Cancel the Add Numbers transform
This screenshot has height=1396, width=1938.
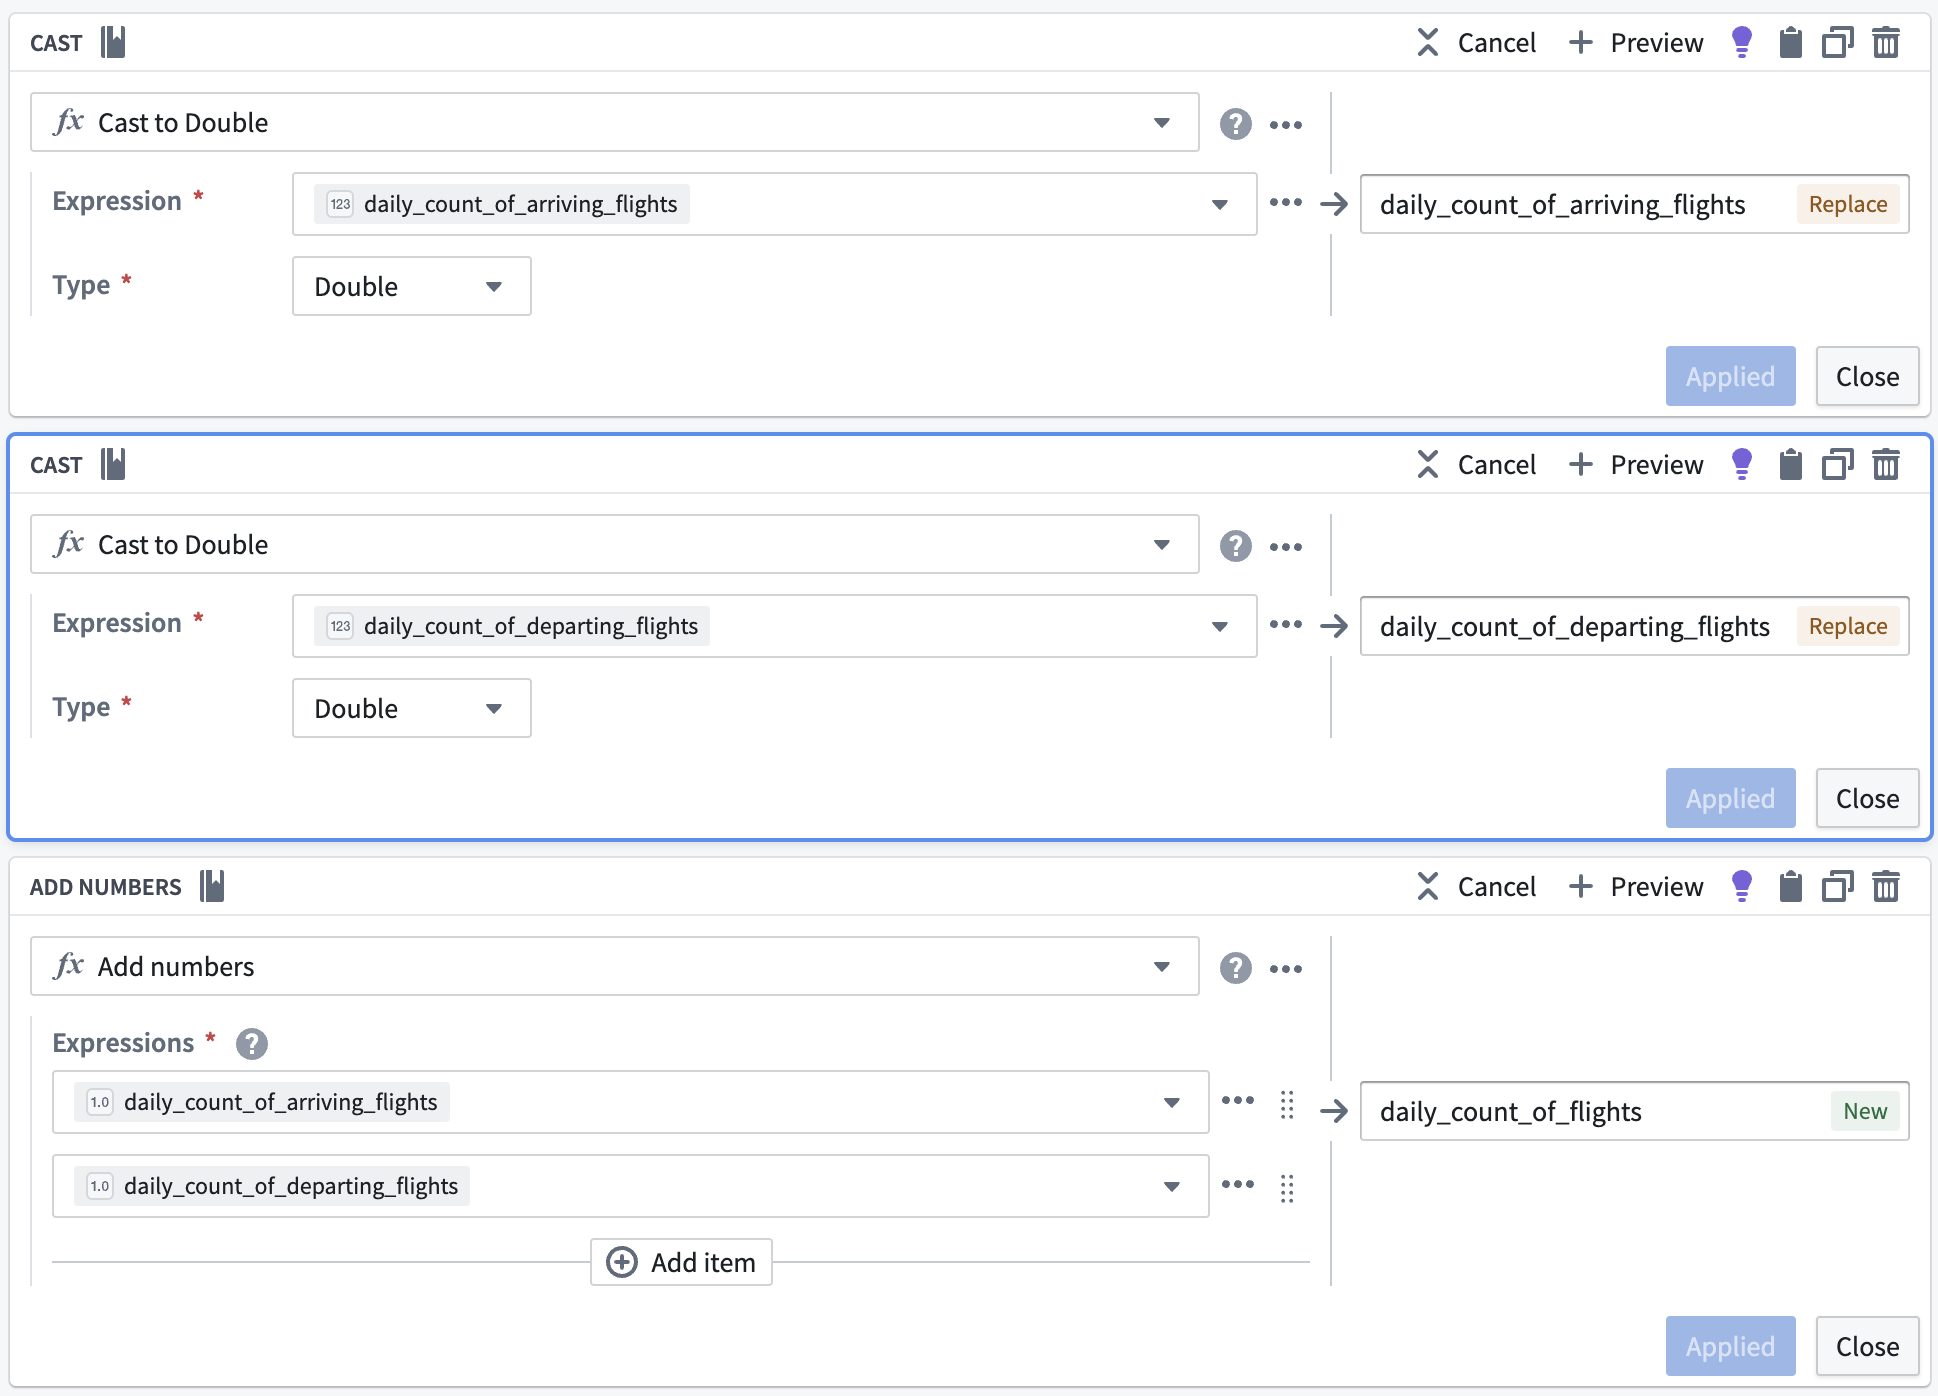[1476, 887]
